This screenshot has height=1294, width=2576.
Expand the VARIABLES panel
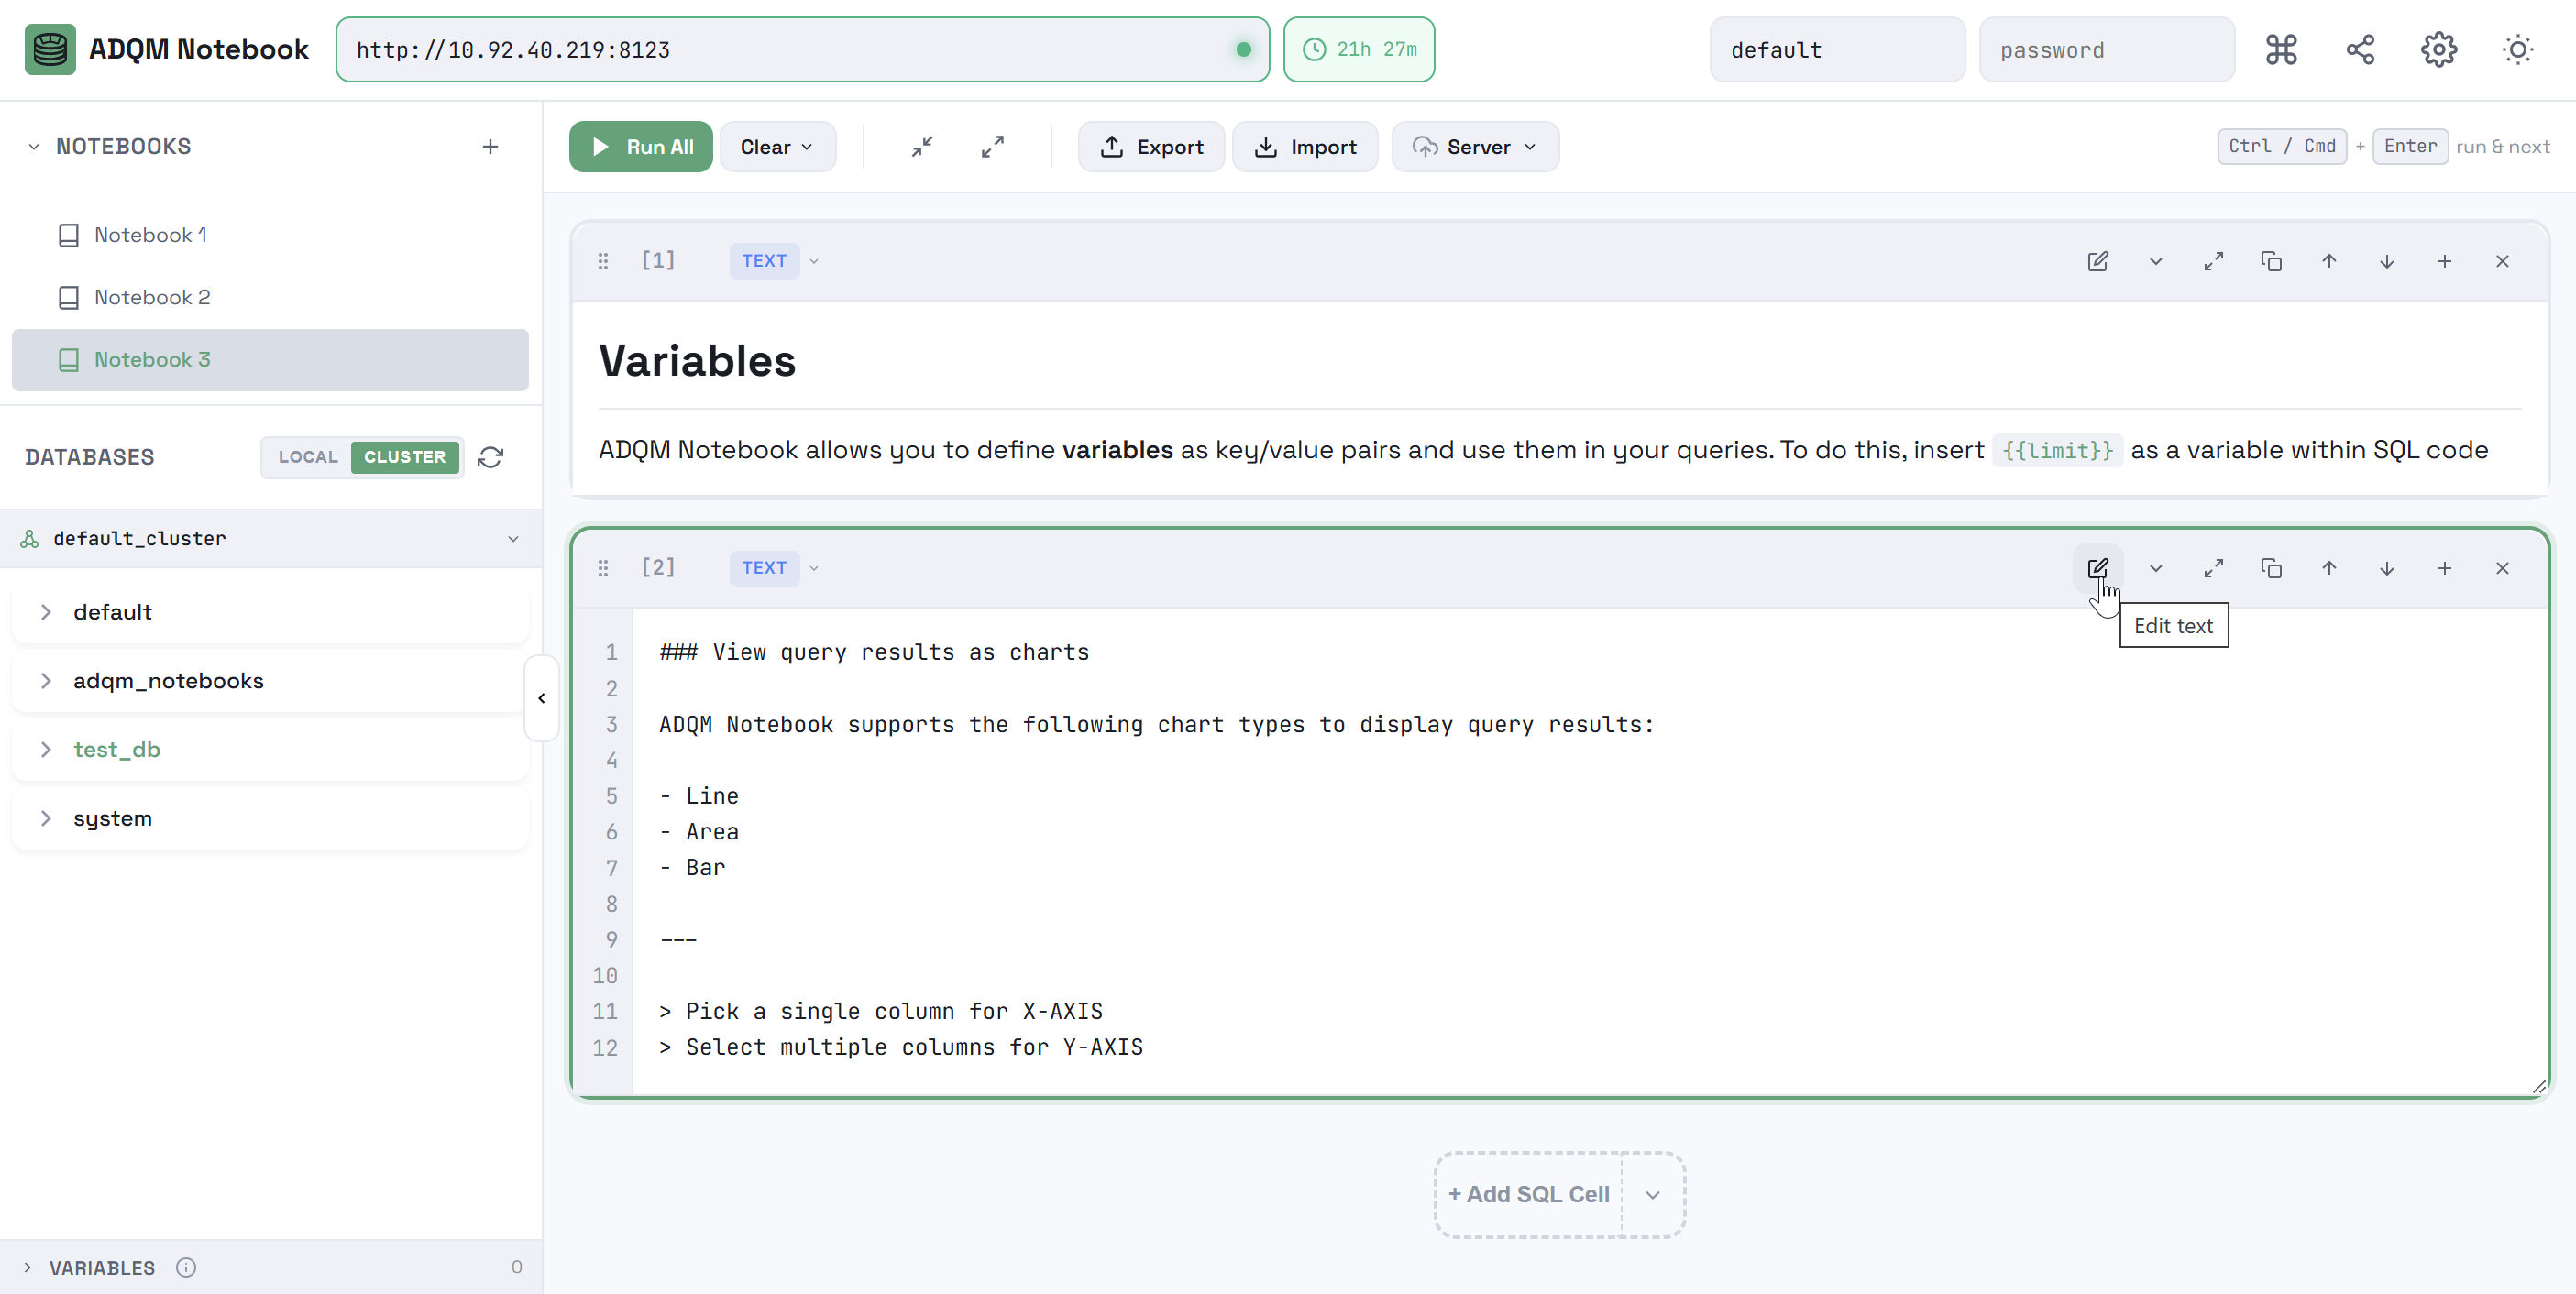click(x=102, y=1267)
